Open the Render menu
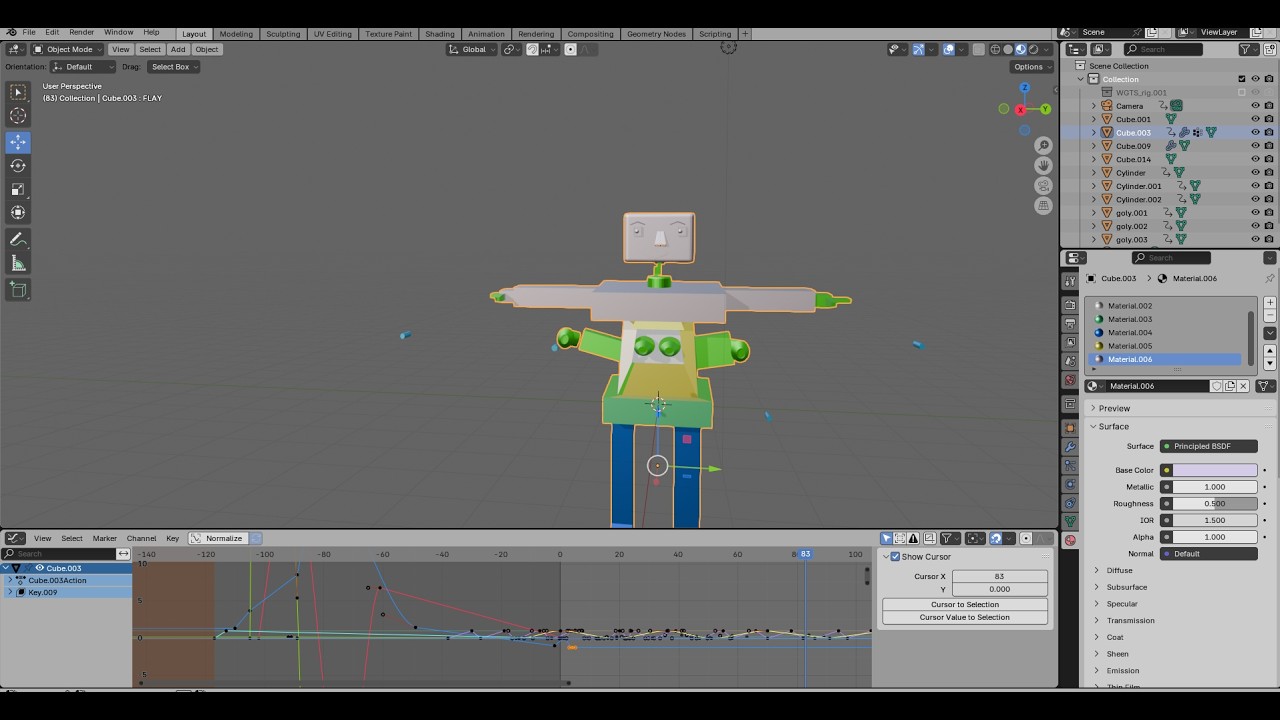The height and width of the screenshot is (720, 1280). pyautogui.click(x=81, y=33)
